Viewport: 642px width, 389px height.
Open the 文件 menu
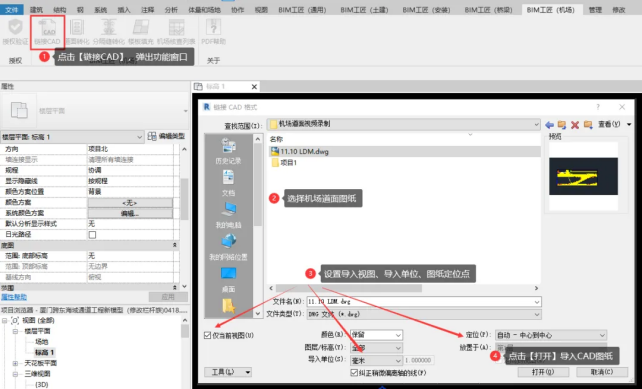[x=12, y=9]
